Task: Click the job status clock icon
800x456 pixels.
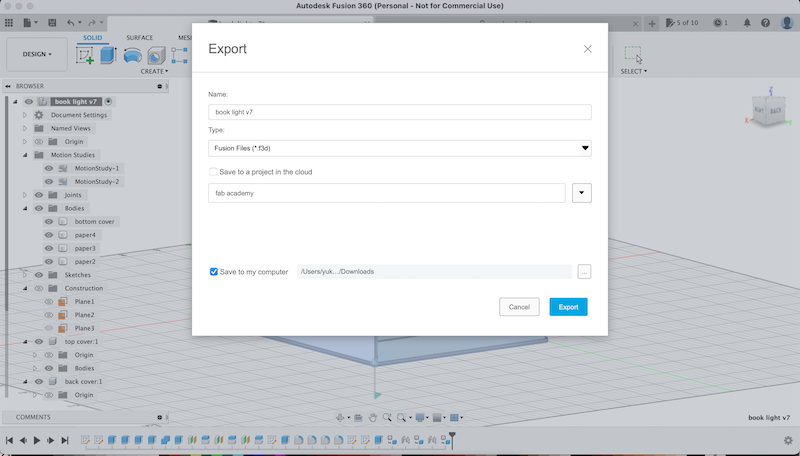Action: (718, 22)
